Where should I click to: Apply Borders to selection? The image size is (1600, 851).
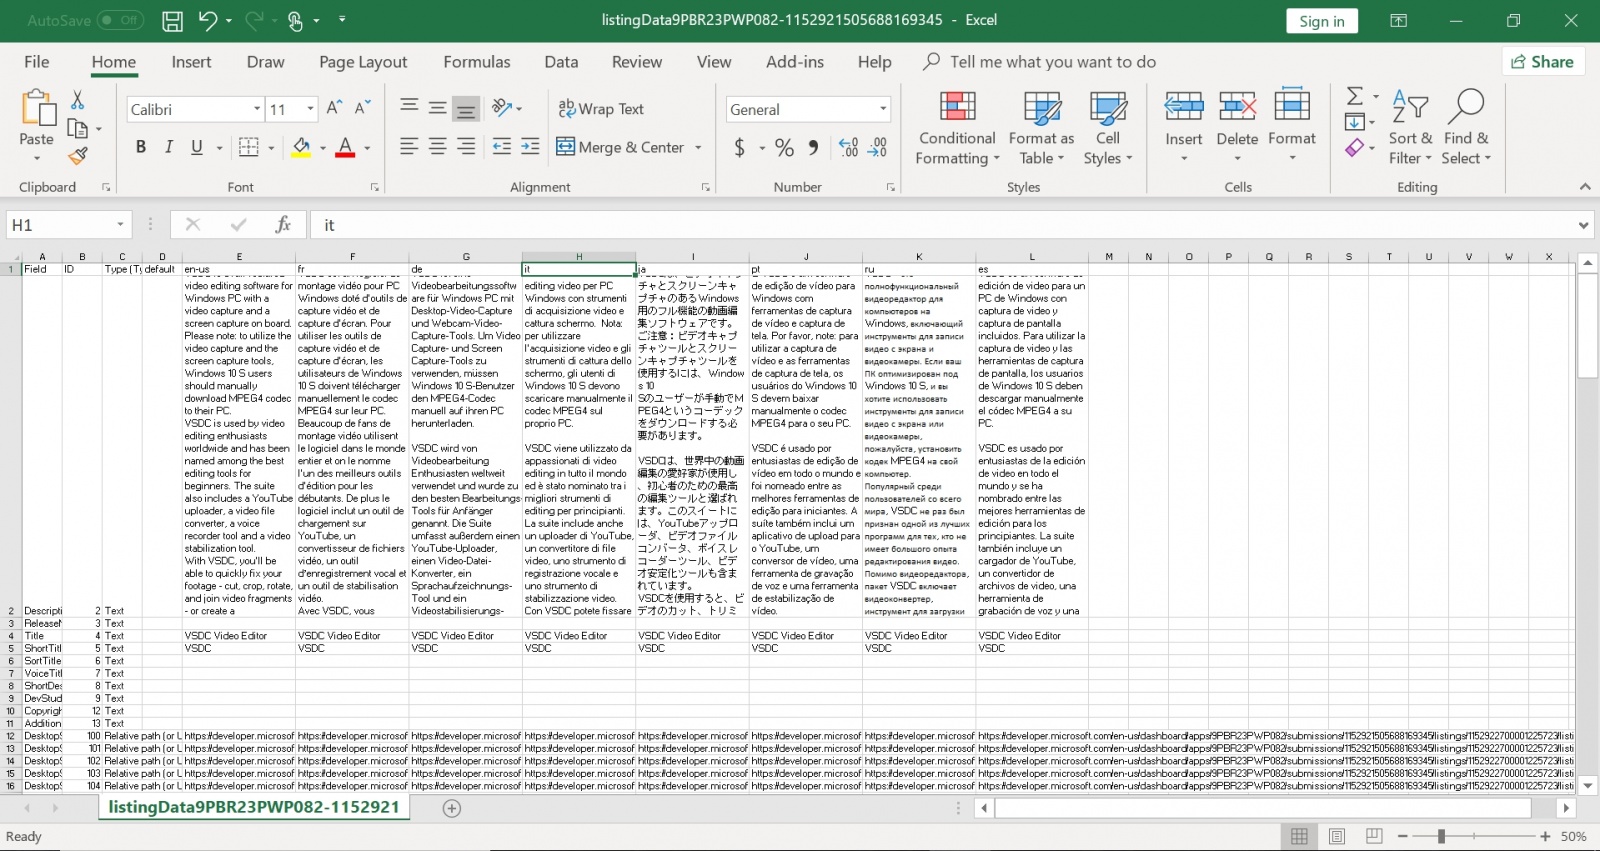pos(249,147)
